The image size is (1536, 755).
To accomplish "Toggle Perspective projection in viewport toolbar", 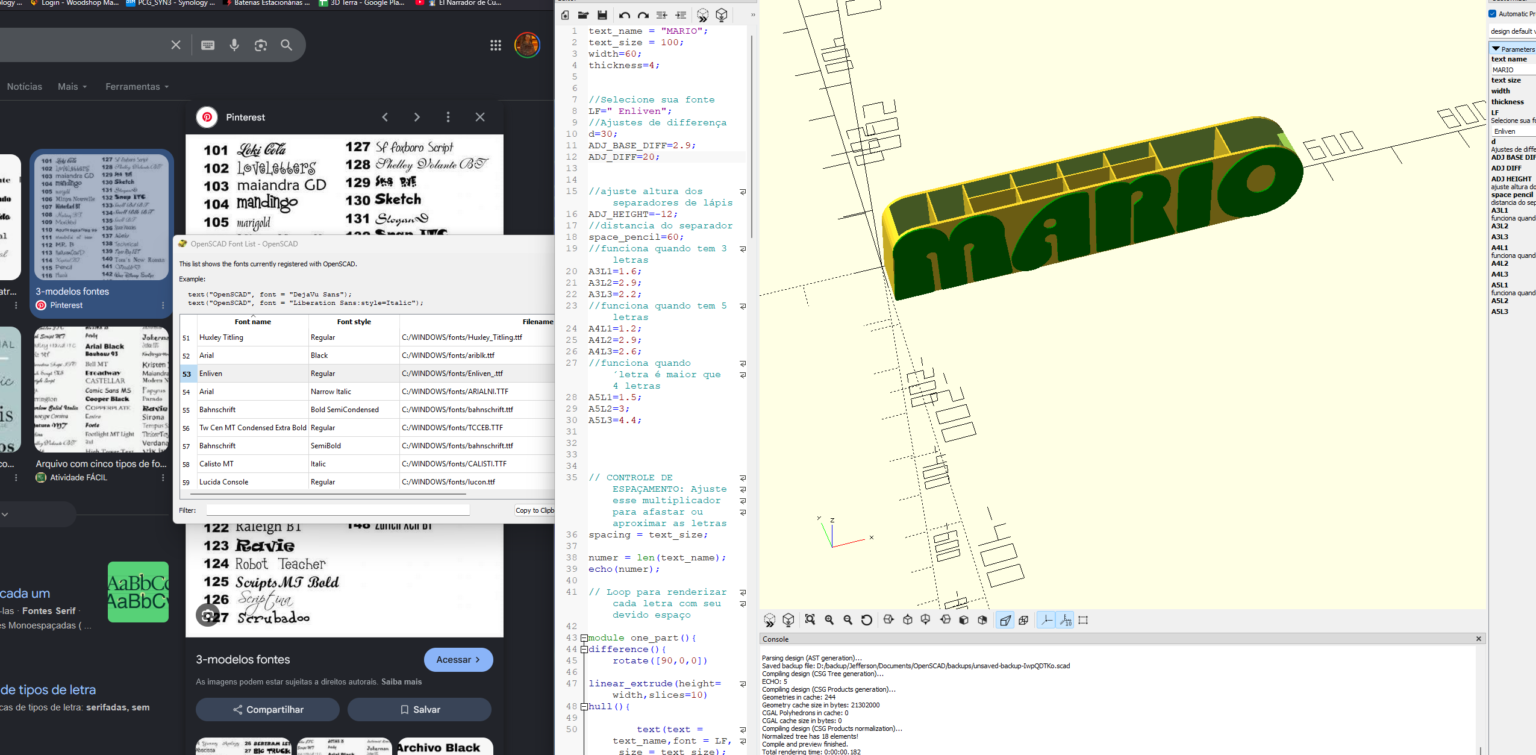I will point(1005,620).
